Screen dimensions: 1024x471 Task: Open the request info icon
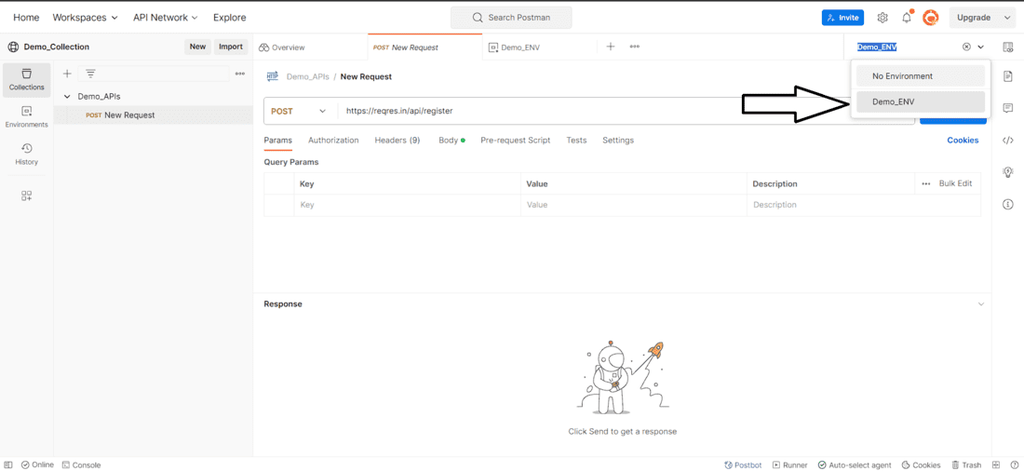1007,204
